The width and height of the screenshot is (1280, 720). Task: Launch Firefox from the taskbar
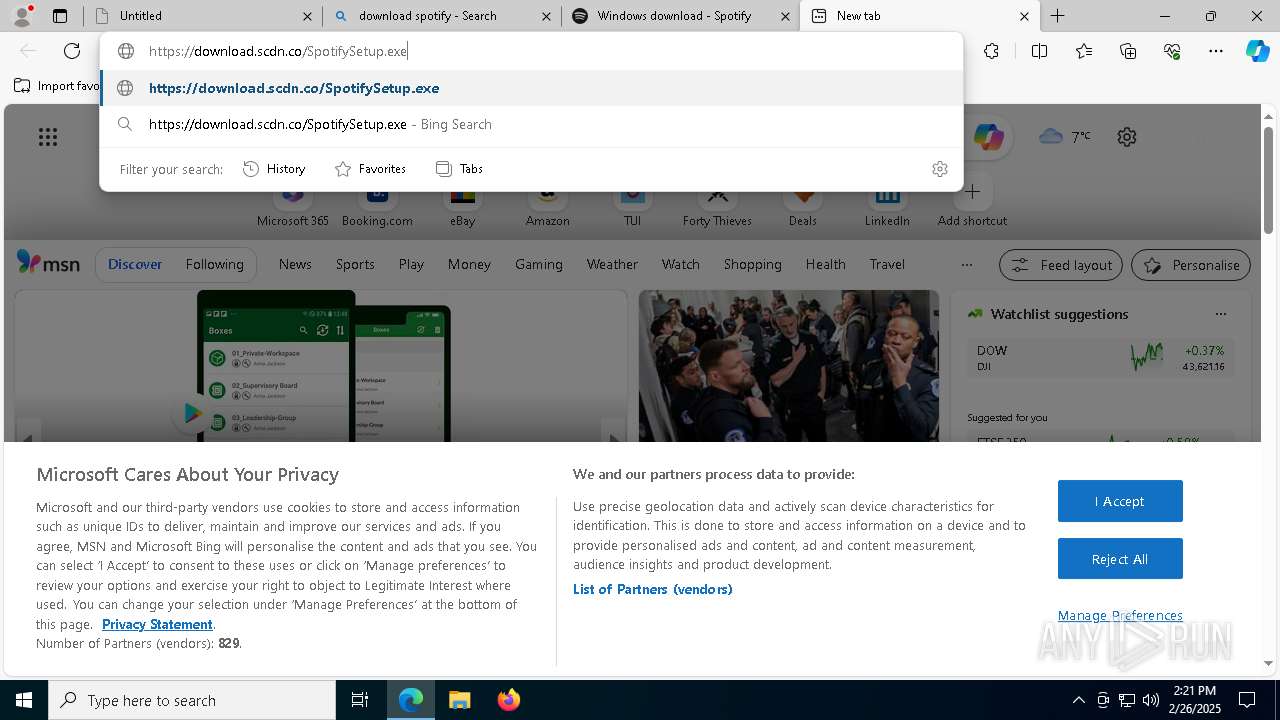tap(508, 700)
